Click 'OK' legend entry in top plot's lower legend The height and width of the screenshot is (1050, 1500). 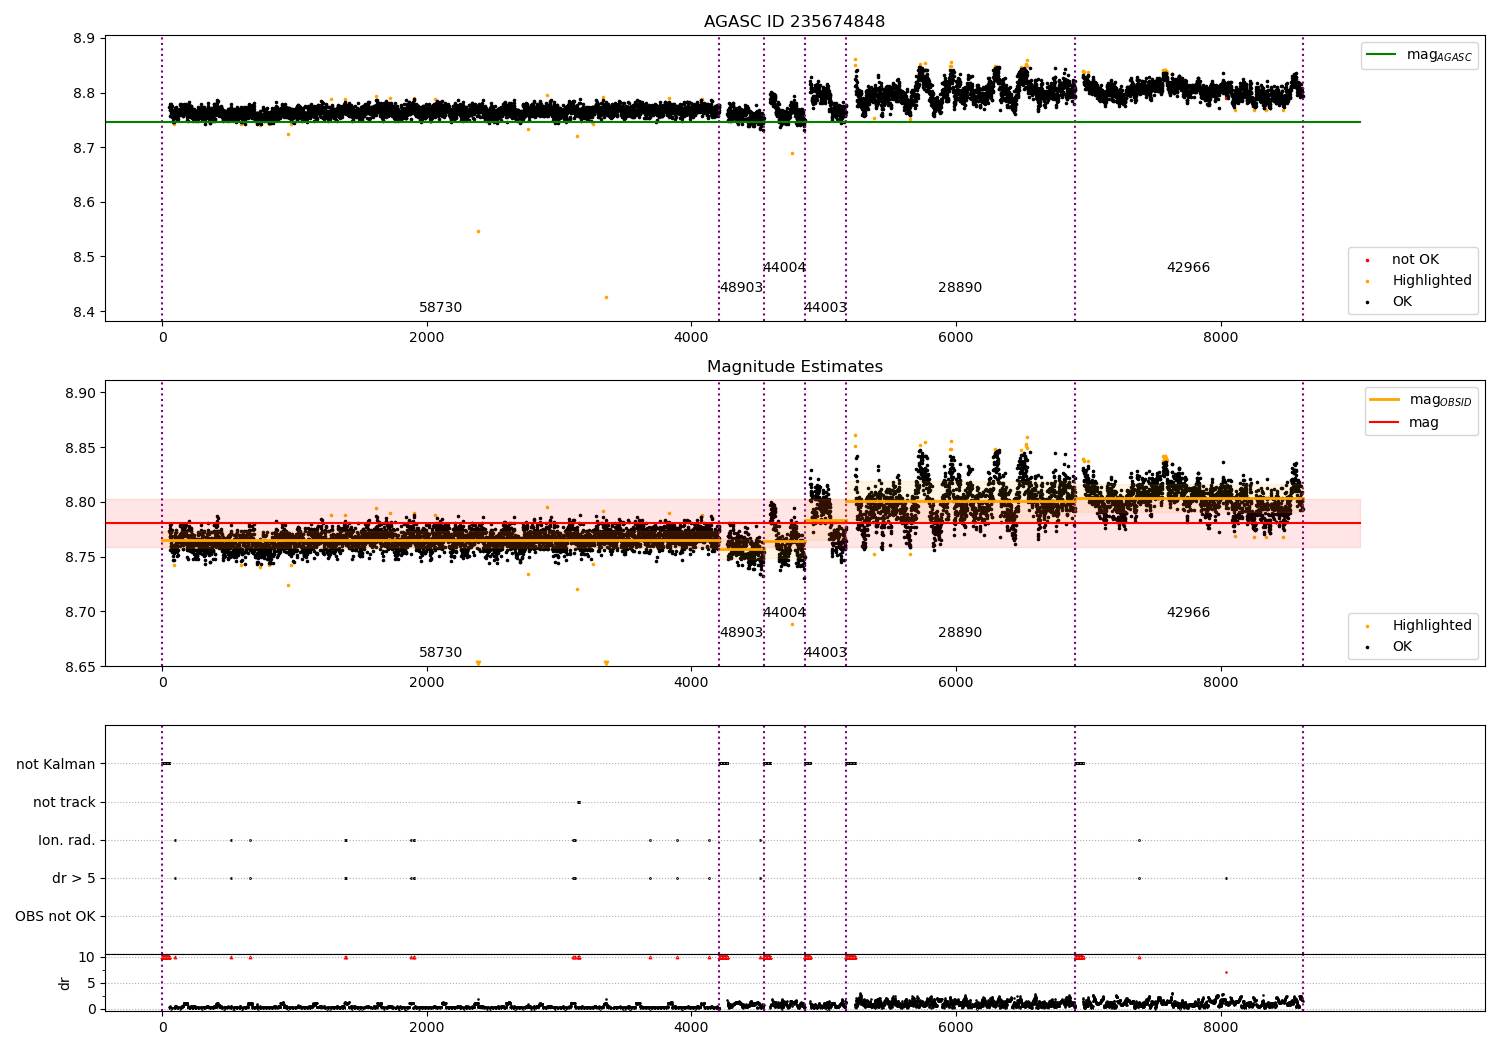pos(1390,302)
